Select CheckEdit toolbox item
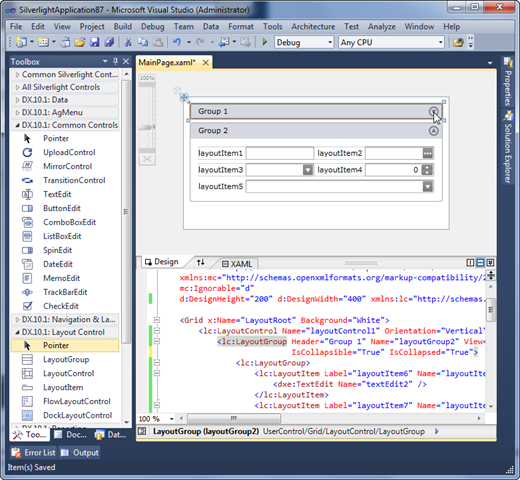520x480 pixels. click(x=61, y=306)
